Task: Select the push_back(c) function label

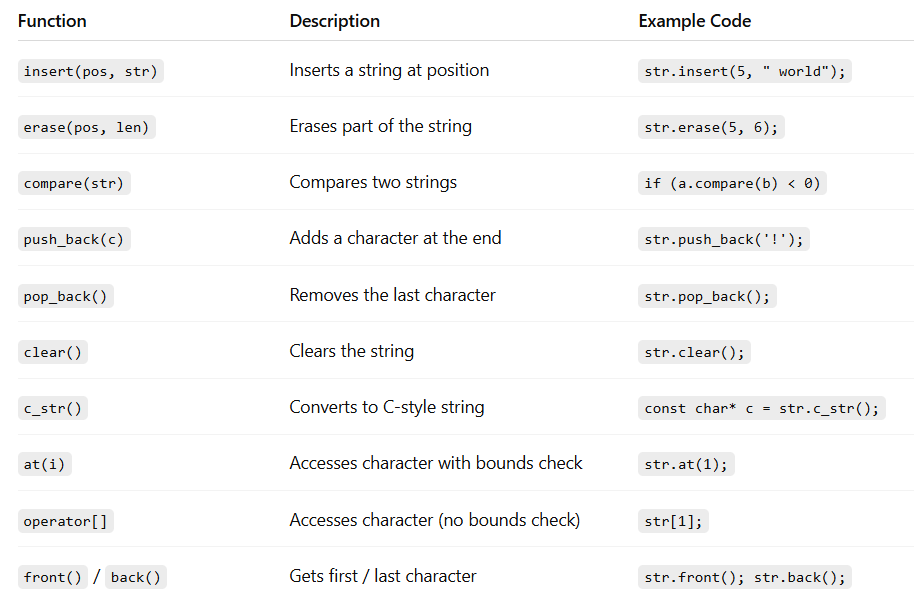Action: pyautogui.click(x=75, y=239)
